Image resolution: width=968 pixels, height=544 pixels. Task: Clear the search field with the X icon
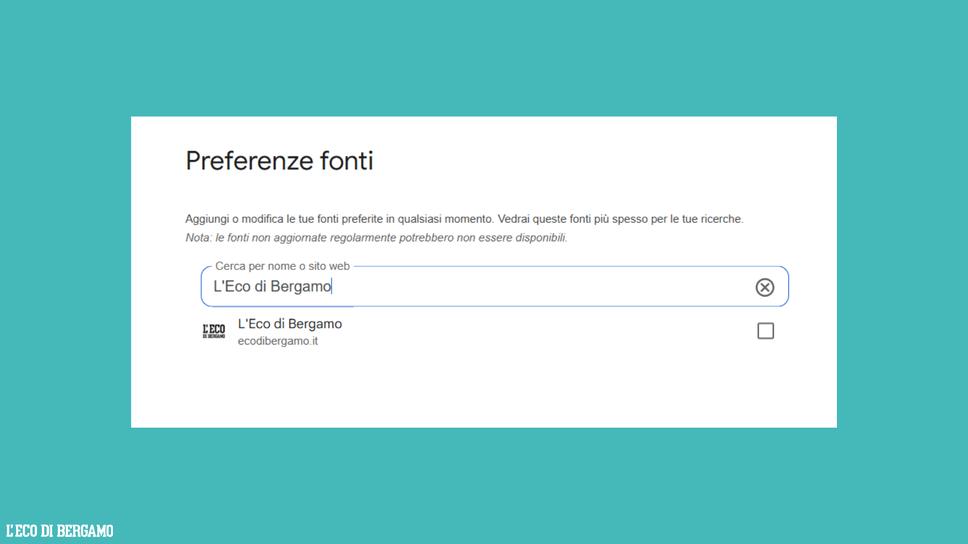click(764, 287)
